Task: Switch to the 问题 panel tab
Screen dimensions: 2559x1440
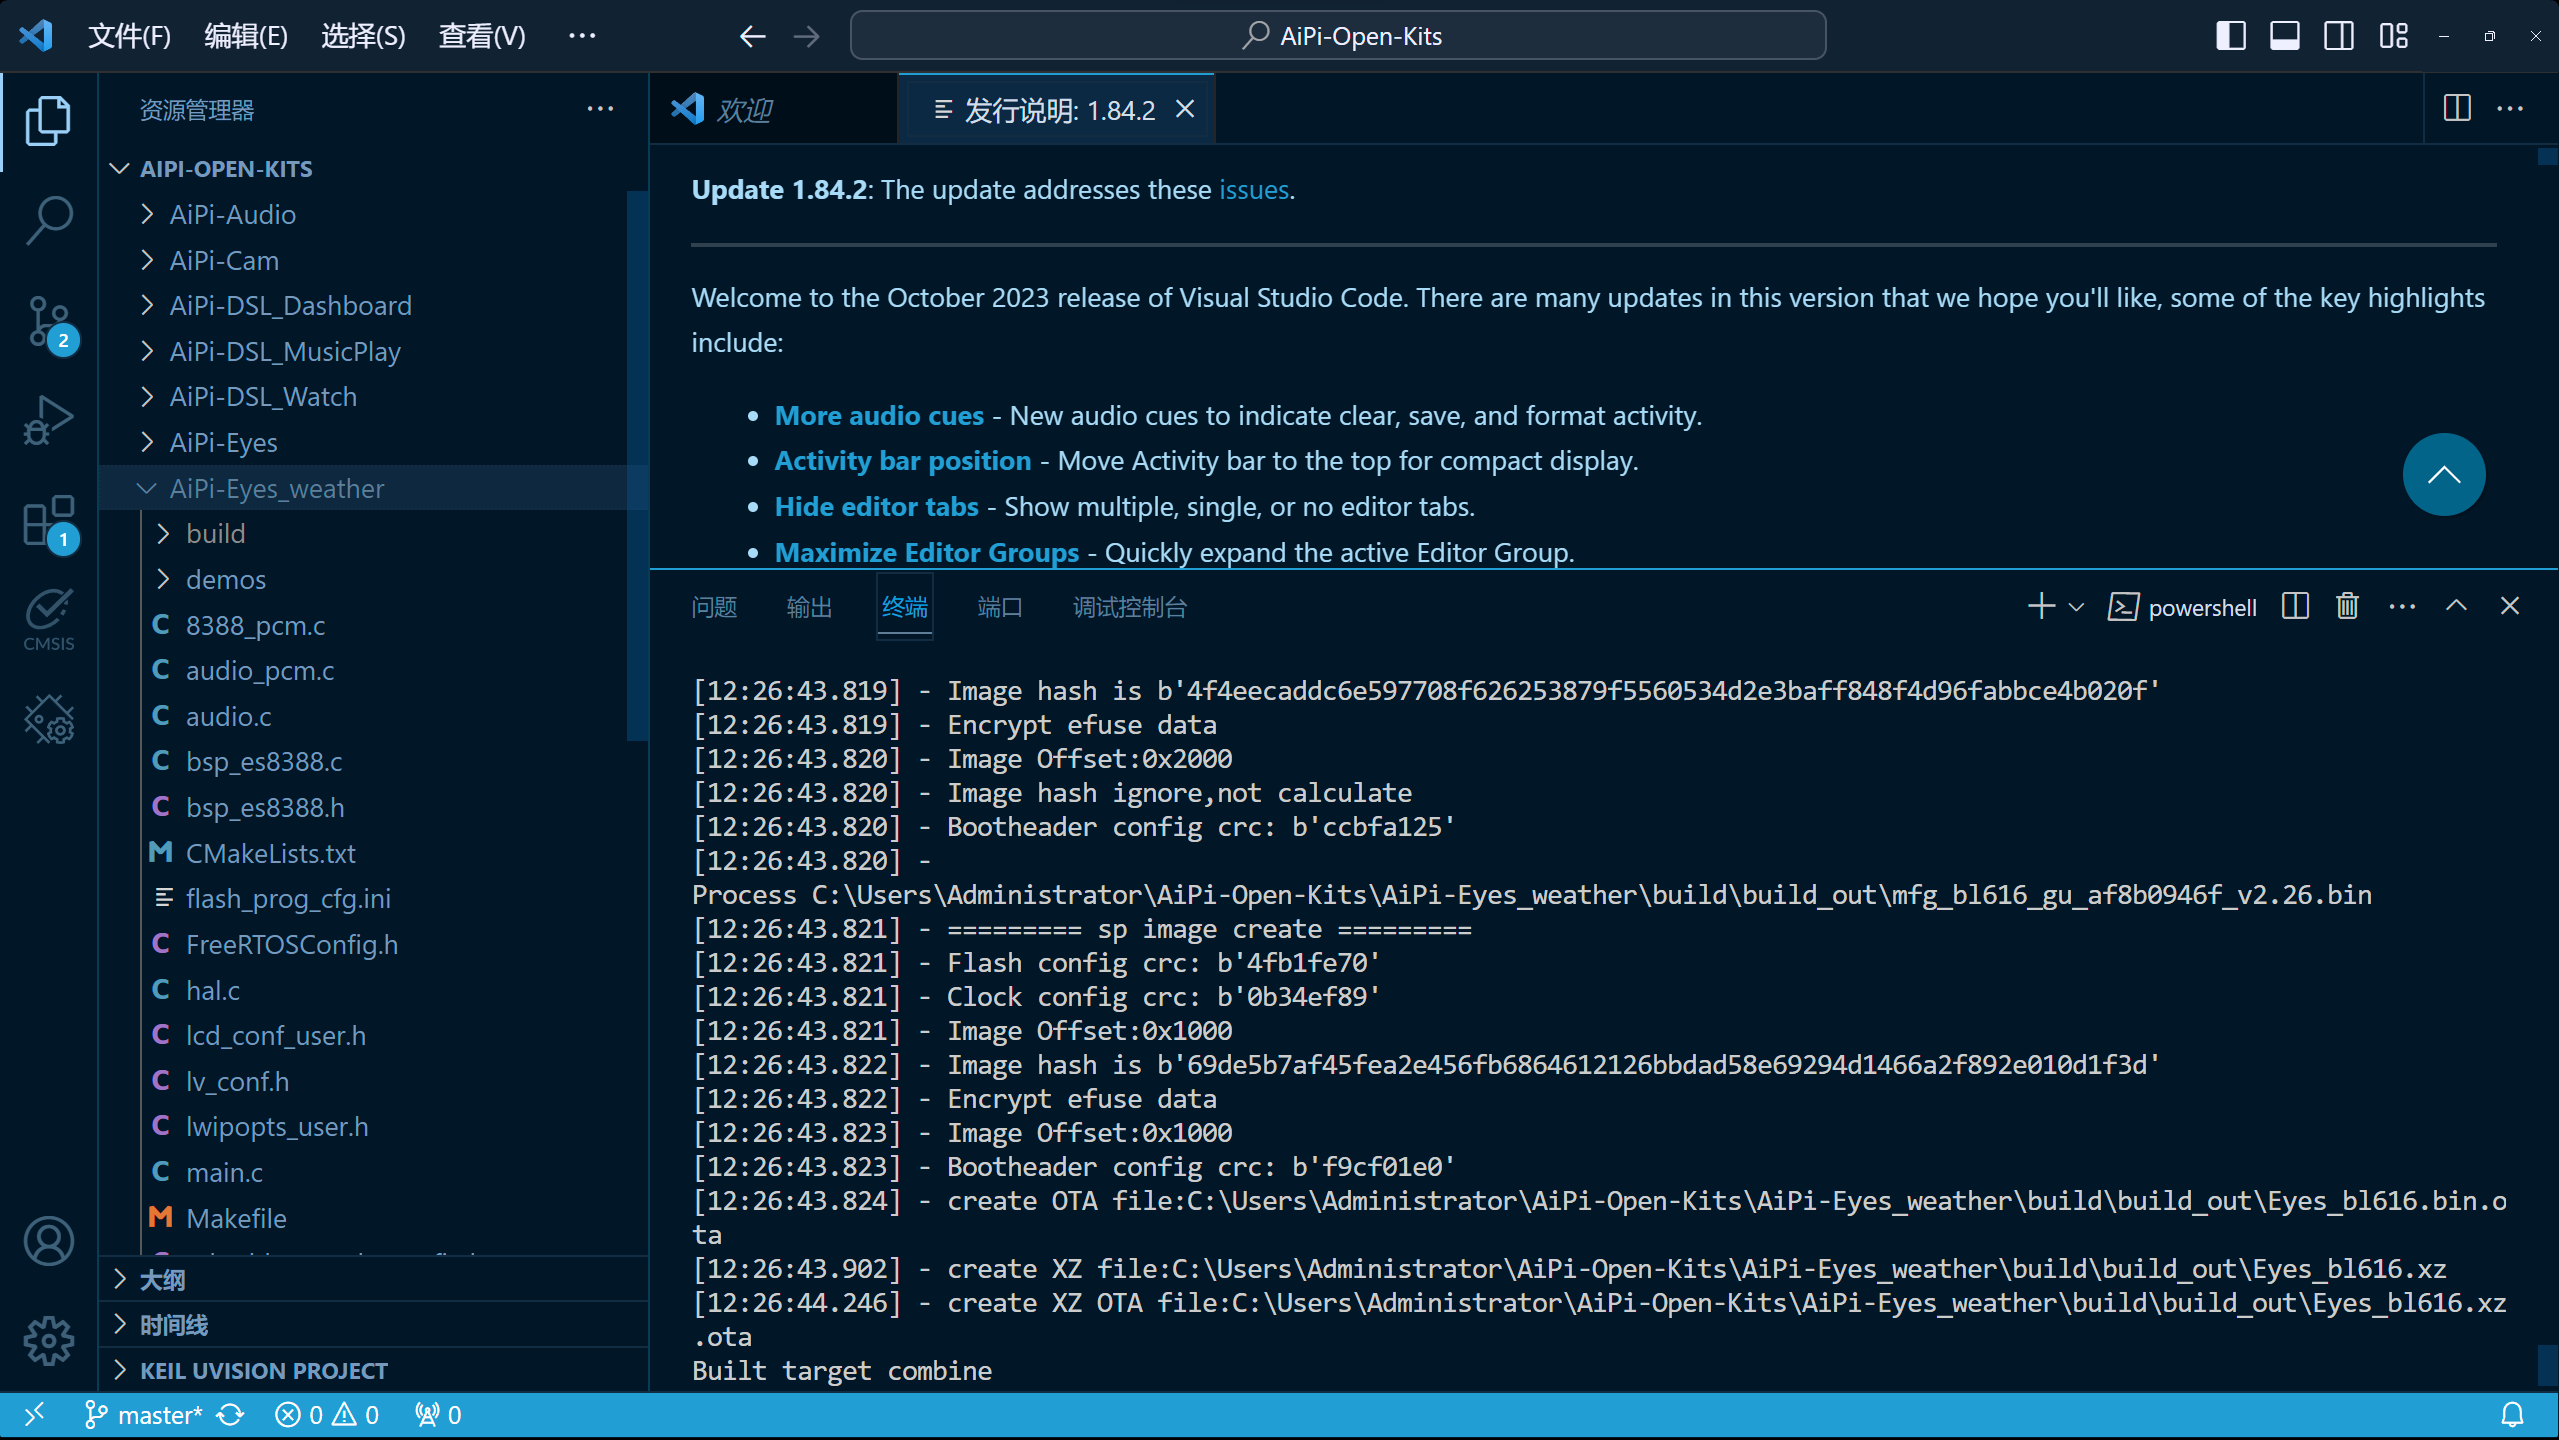Action: coord(714,607)
